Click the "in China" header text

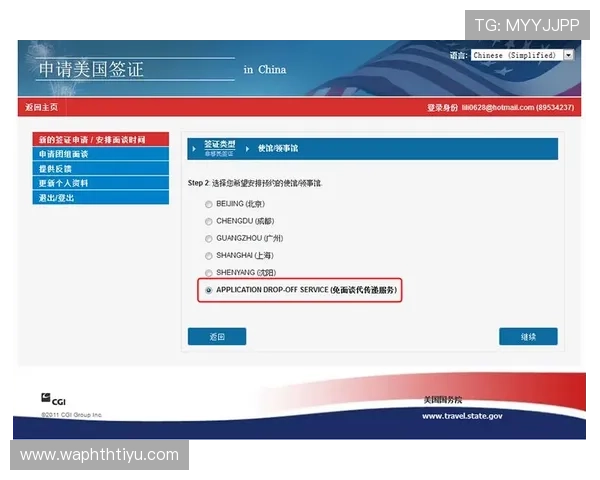click(x=265, y=70)
